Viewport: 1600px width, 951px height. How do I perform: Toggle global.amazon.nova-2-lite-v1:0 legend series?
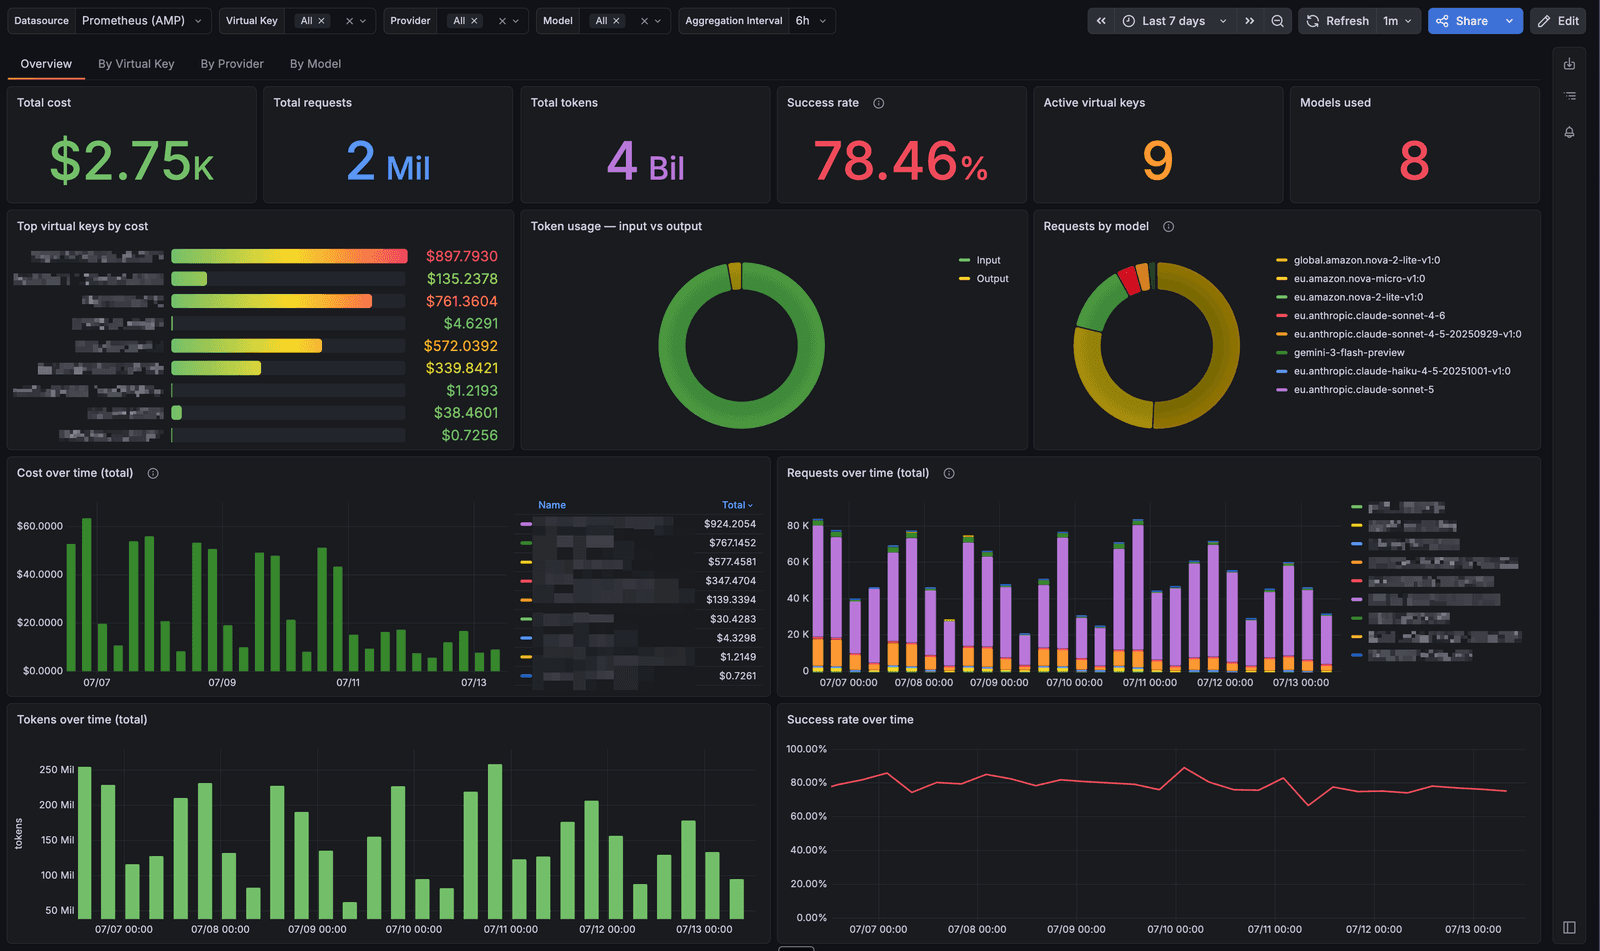[x=1366, y=260]
